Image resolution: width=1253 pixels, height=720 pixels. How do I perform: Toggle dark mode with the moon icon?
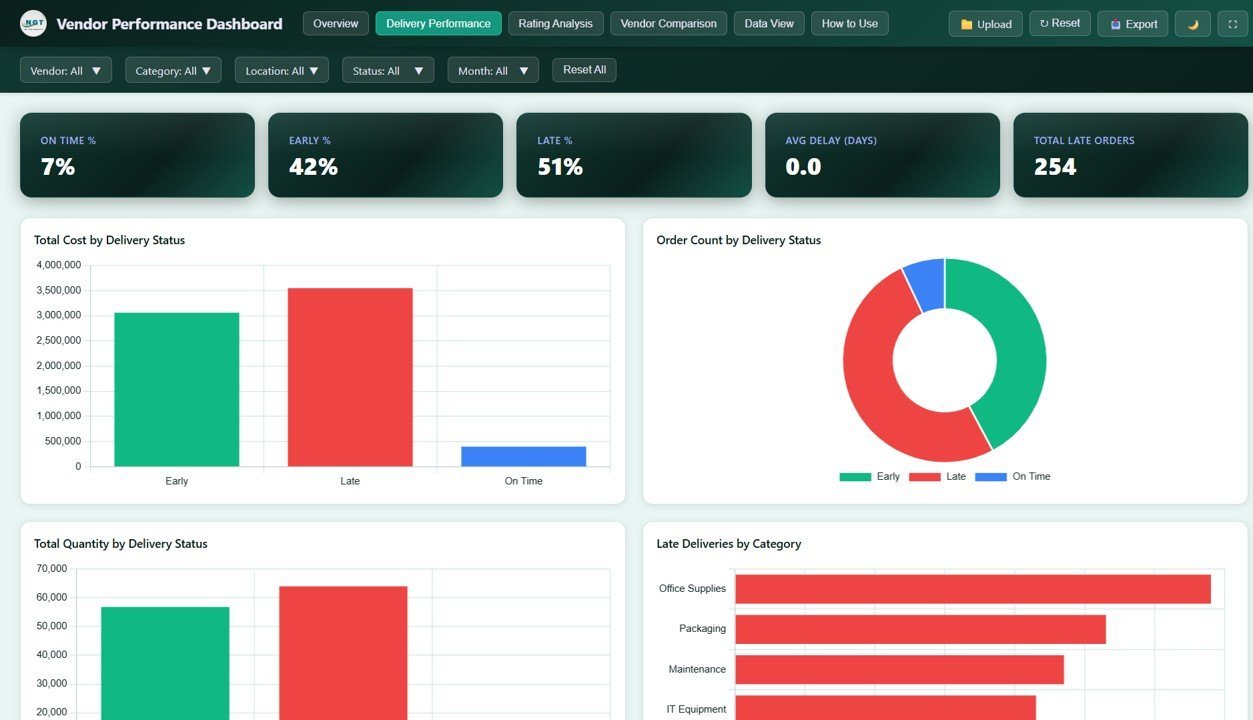(1192, 23)
